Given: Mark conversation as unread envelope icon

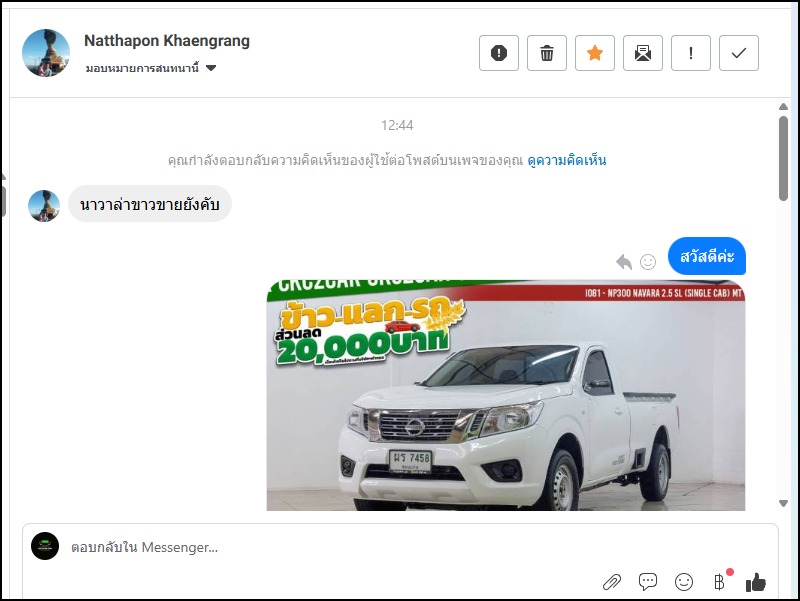Looking at the screenshot, I should tap(642, 53).
